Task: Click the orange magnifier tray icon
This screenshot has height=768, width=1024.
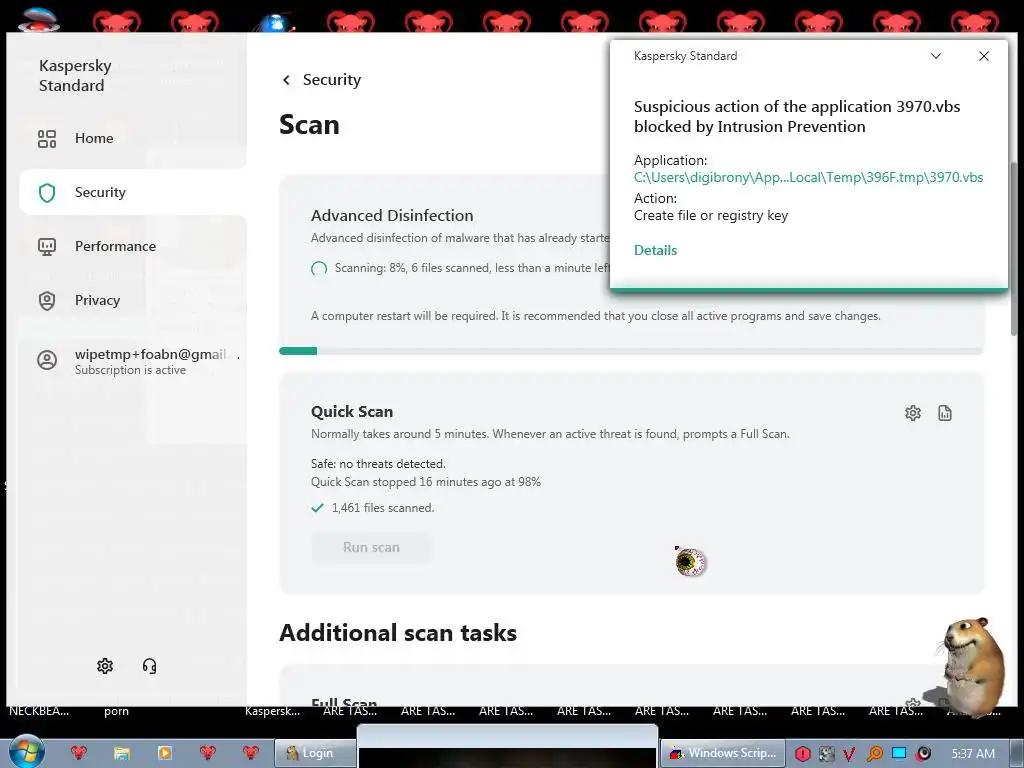Action: pyautogui.click(x=874, y=754)
